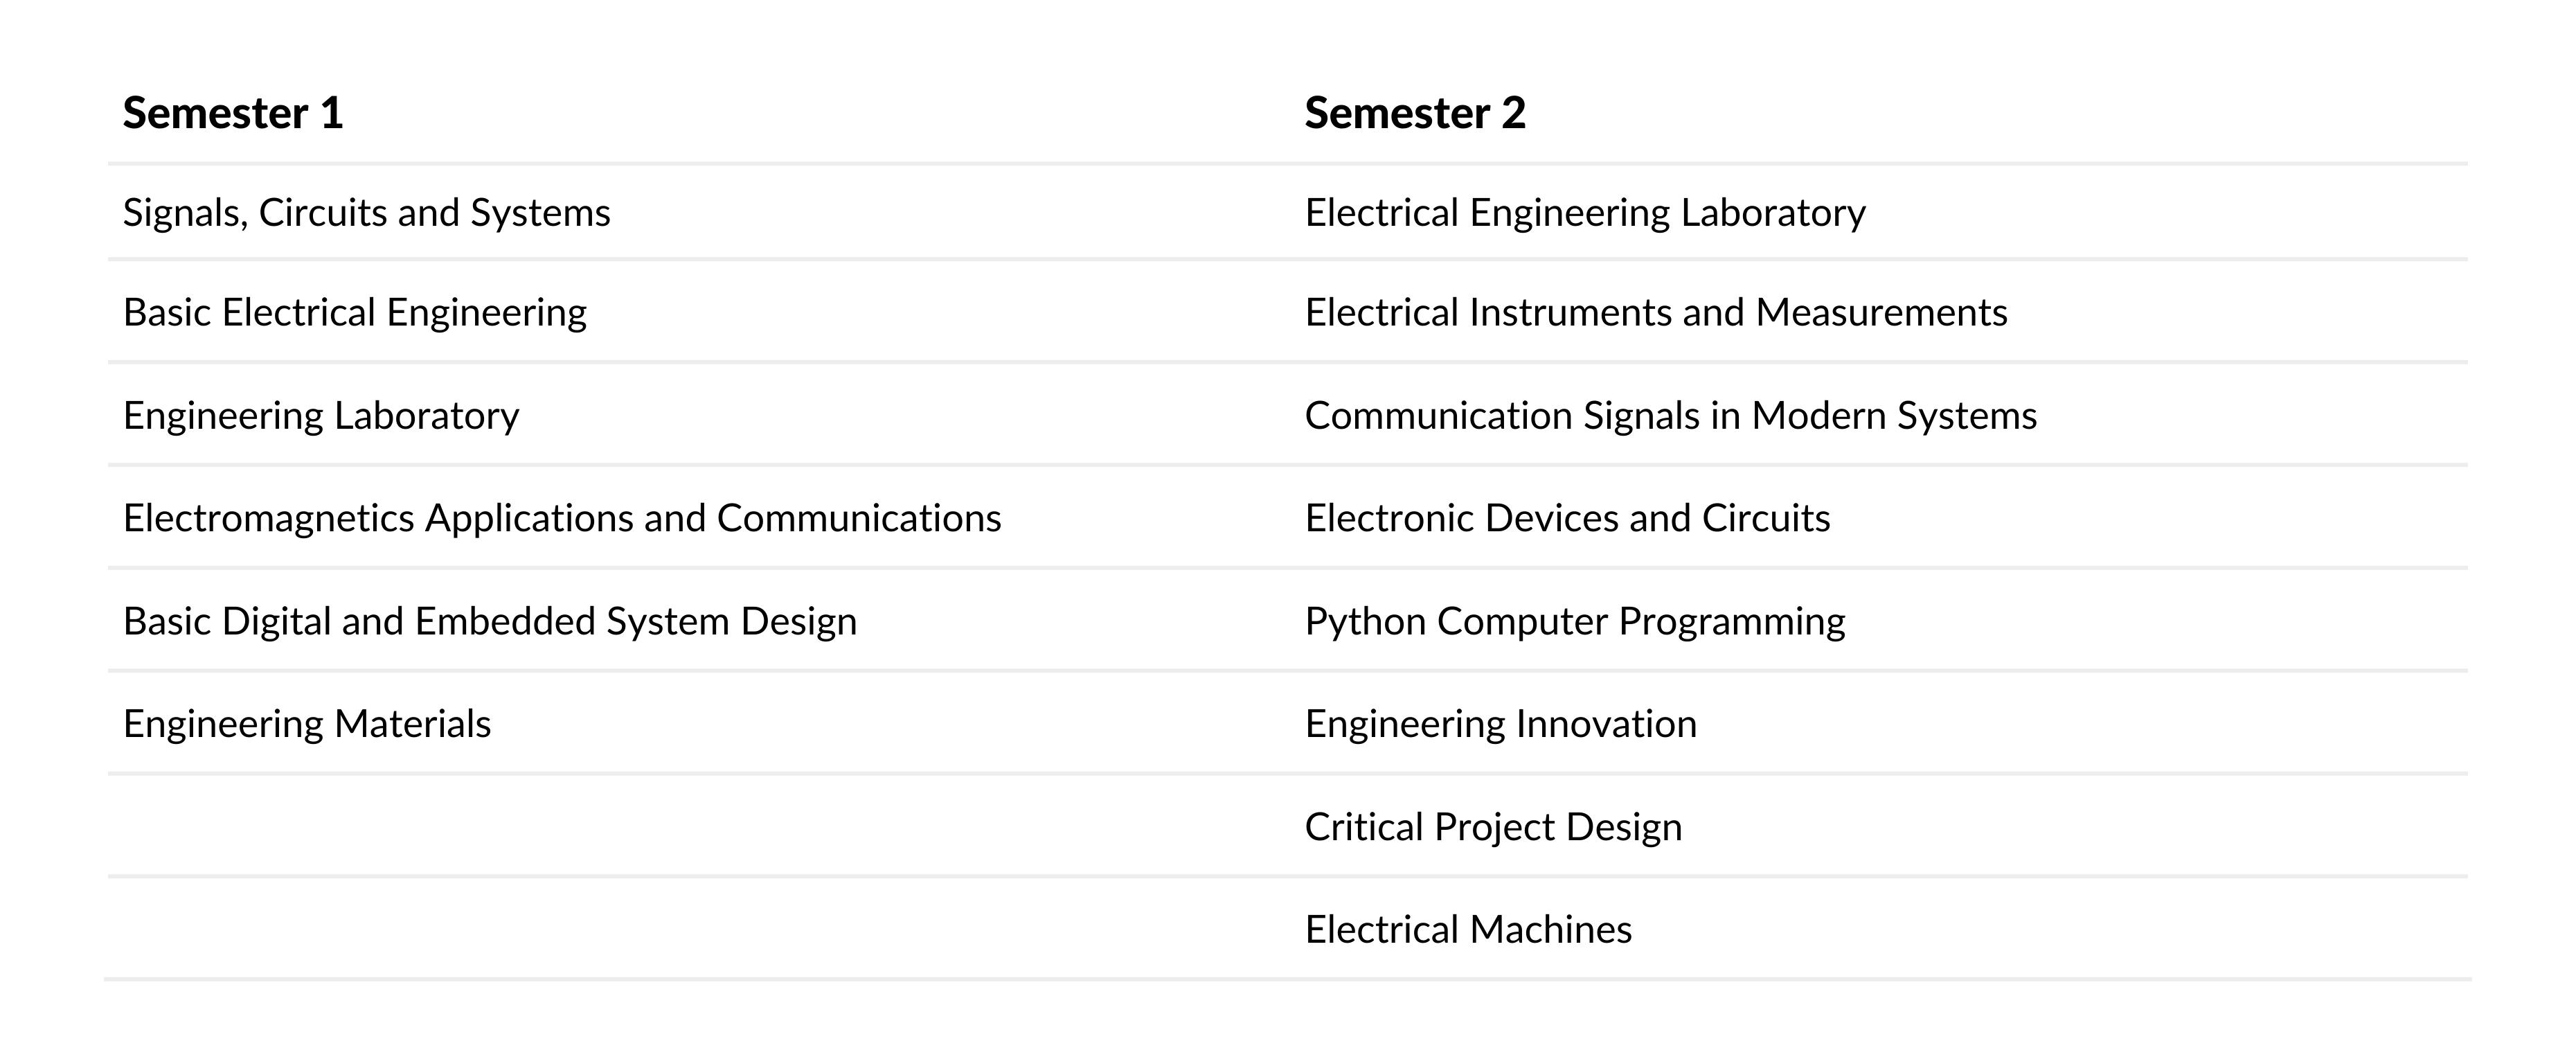Screen dimensions: 2576x1039
Task: Click the Semester 2 column header
Action: tap(1415, 113)
